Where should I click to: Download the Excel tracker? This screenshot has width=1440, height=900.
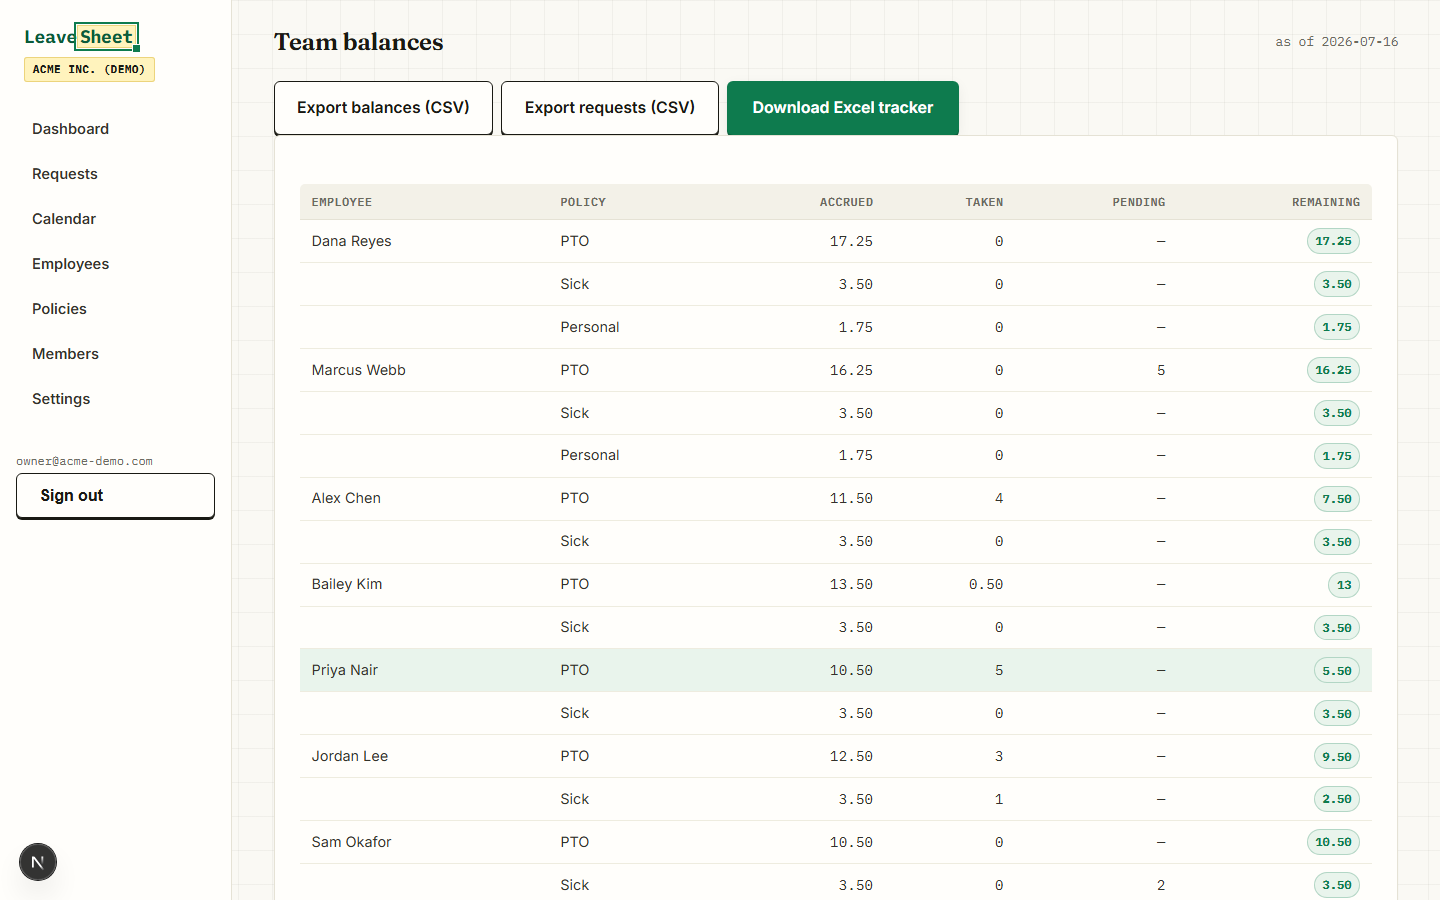843,108
